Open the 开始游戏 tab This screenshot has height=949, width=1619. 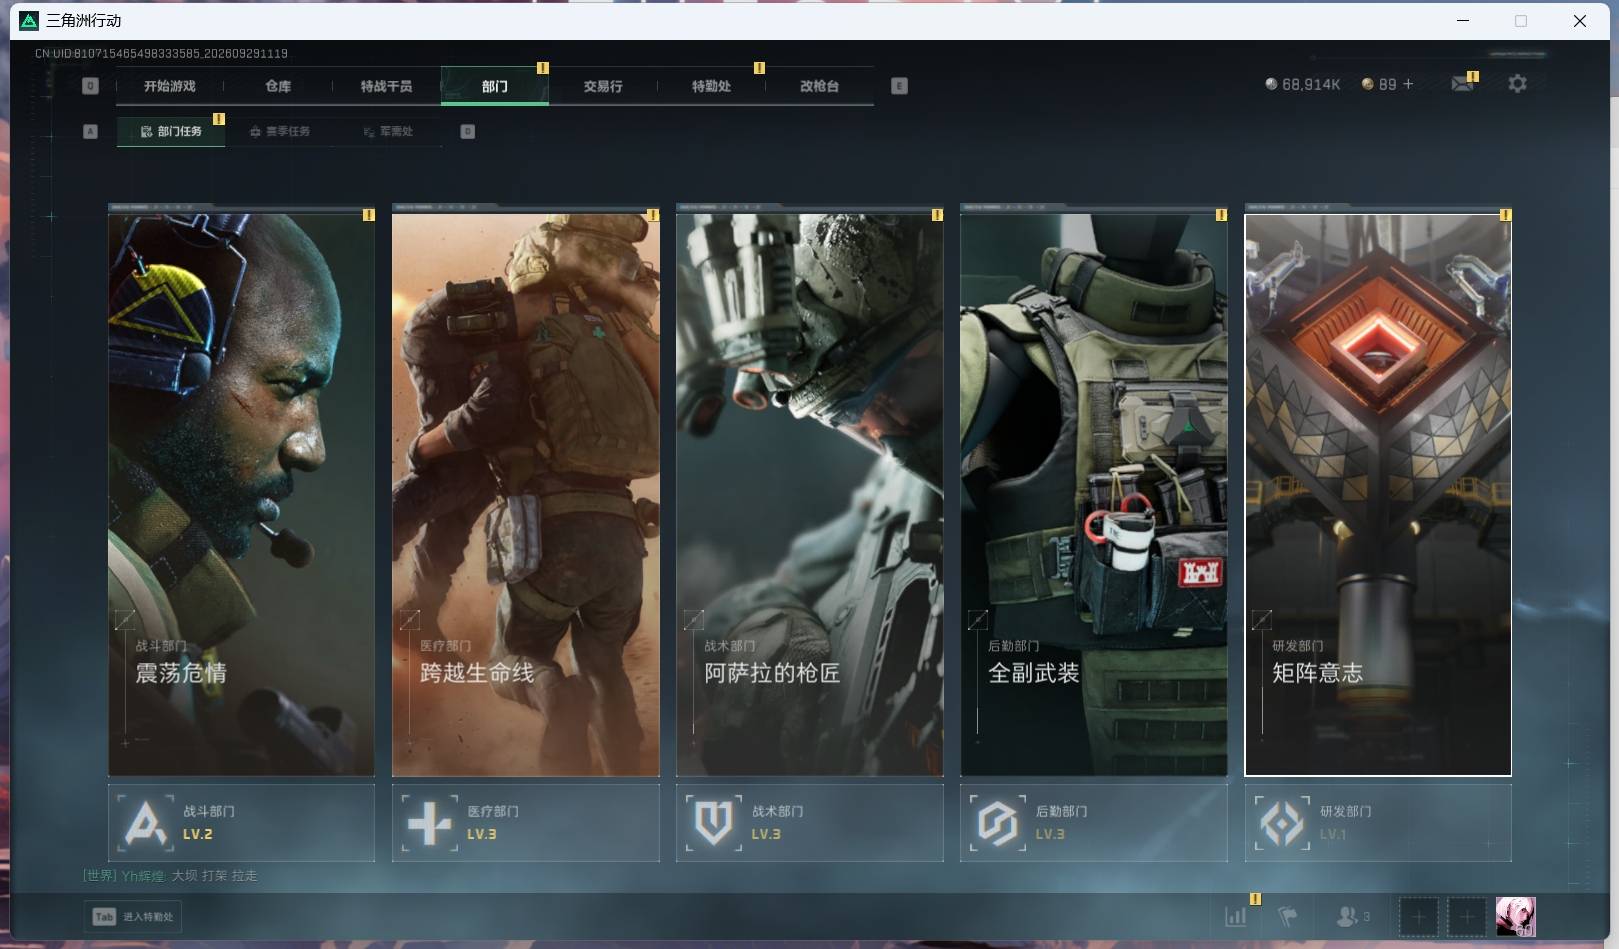coord(169,86)
